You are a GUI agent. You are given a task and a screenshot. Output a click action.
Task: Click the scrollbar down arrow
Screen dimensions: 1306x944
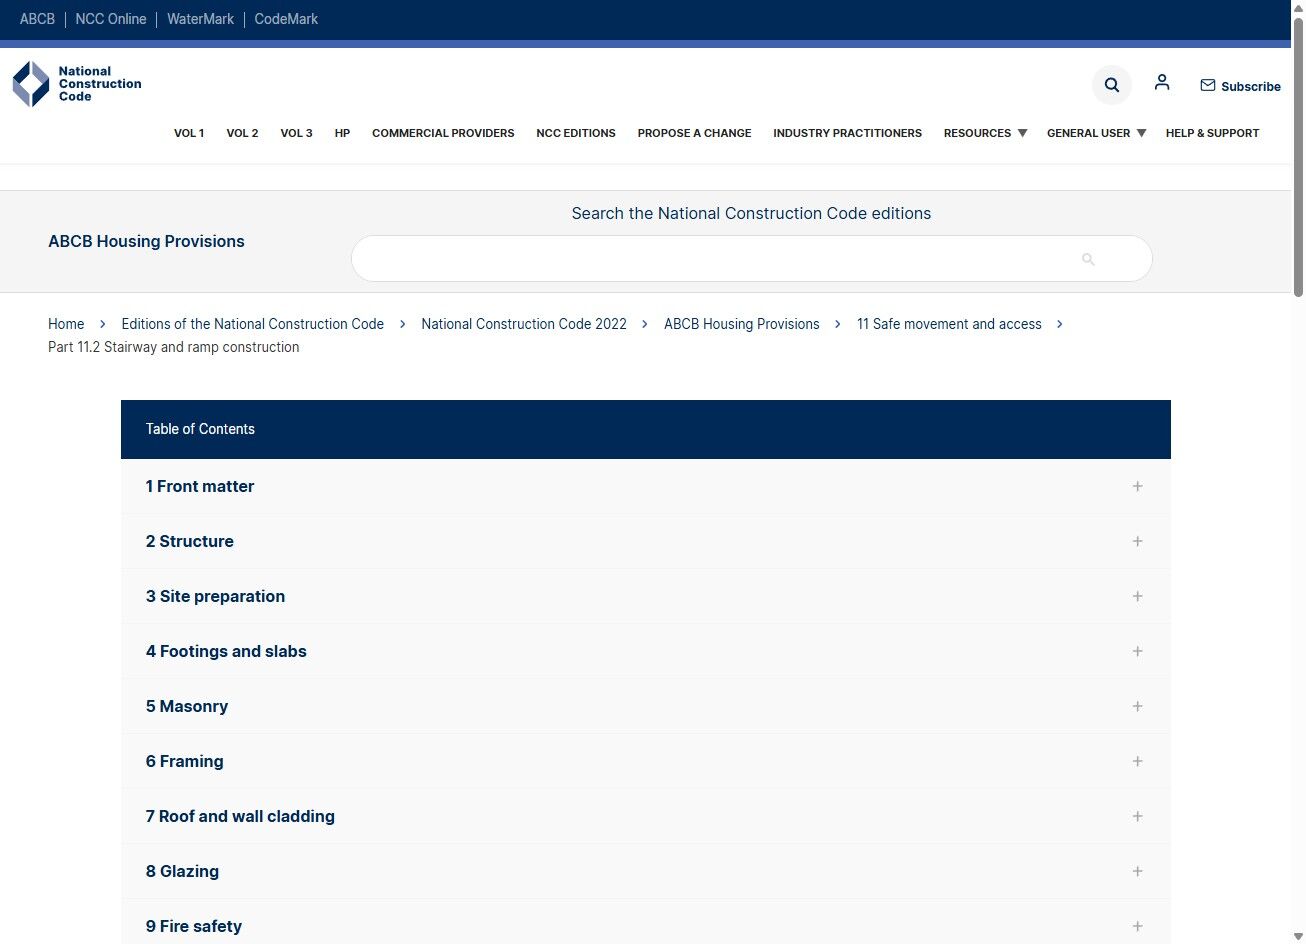(x=1298, y=936)
